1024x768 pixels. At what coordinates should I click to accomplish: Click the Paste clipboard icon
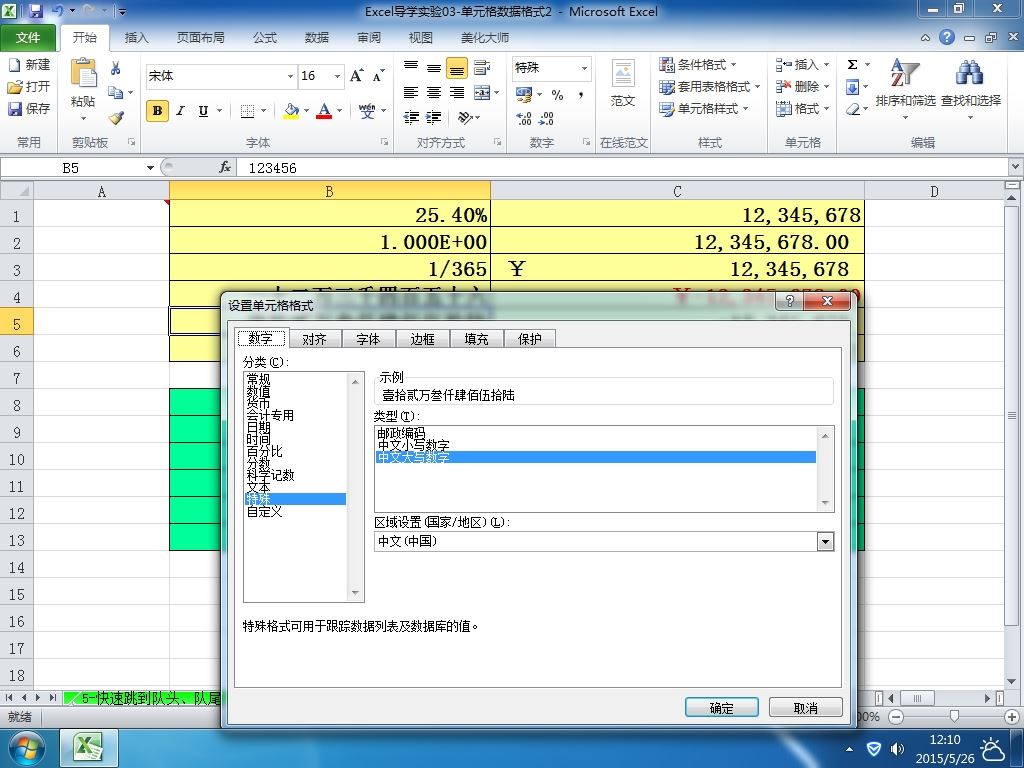[83, 74]
